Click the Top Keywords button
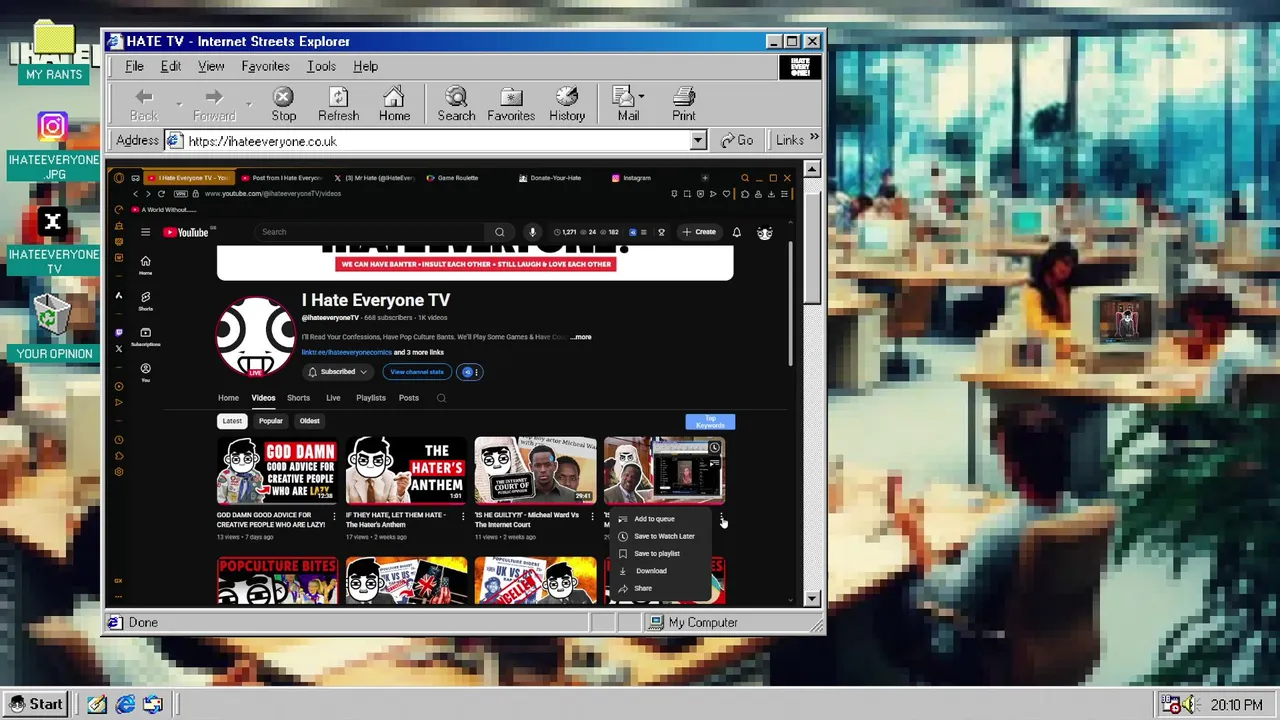This screenshot has width=1280, height=720. point(710,422)
